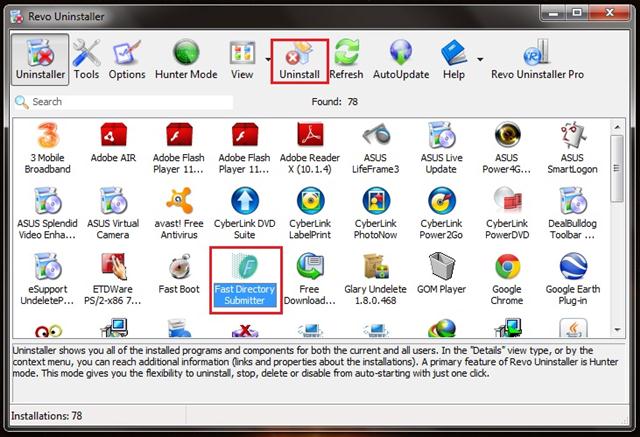The height and width of the screenshot is (437, 640).
Task: Click the Found: 78 label
Action: 335,102
